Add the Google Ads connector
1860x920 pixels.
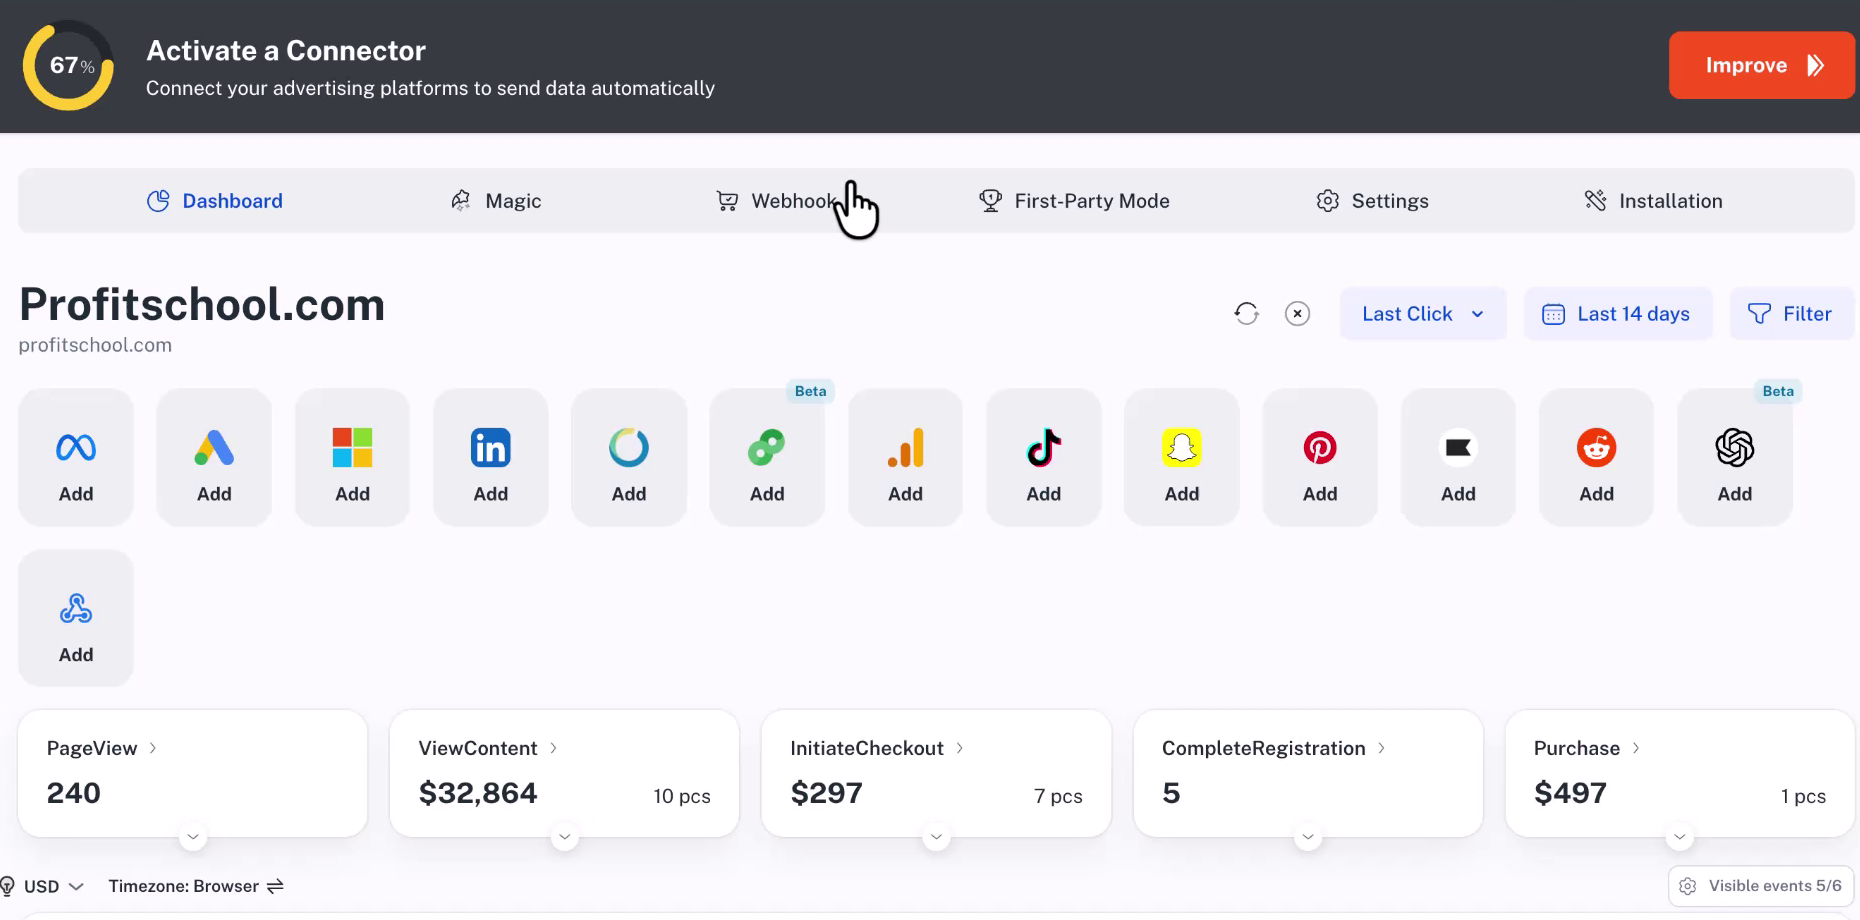point(214,458)
